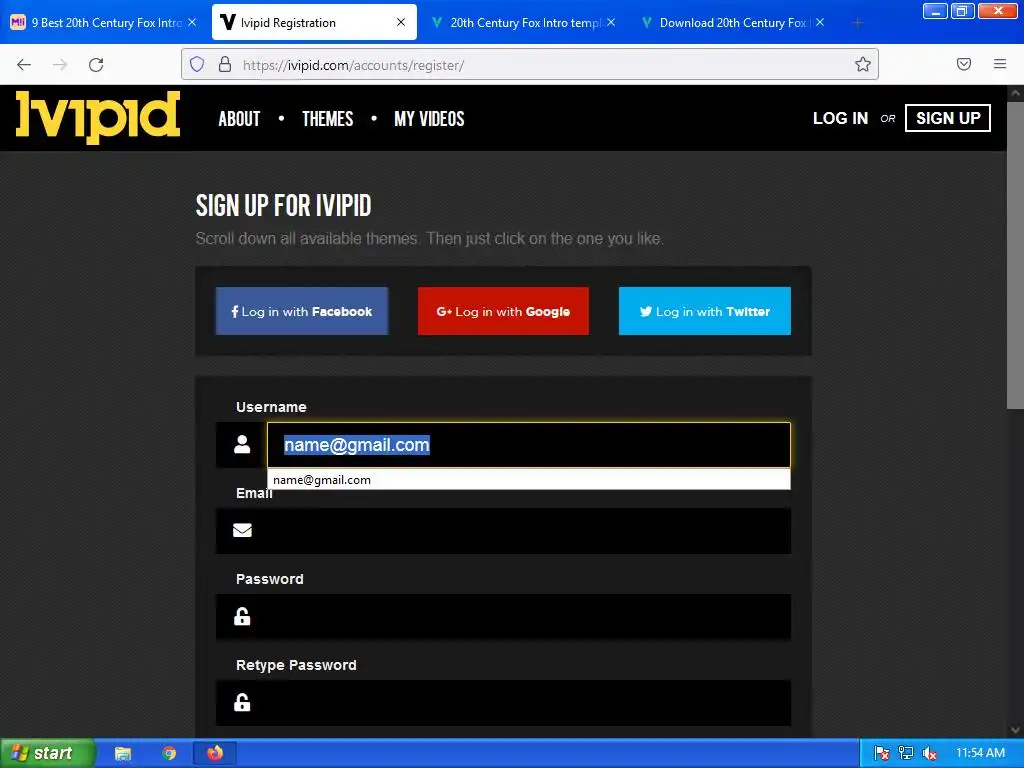Click the SIGN UP button in header

pyautogui.click(x=948, y=118)
